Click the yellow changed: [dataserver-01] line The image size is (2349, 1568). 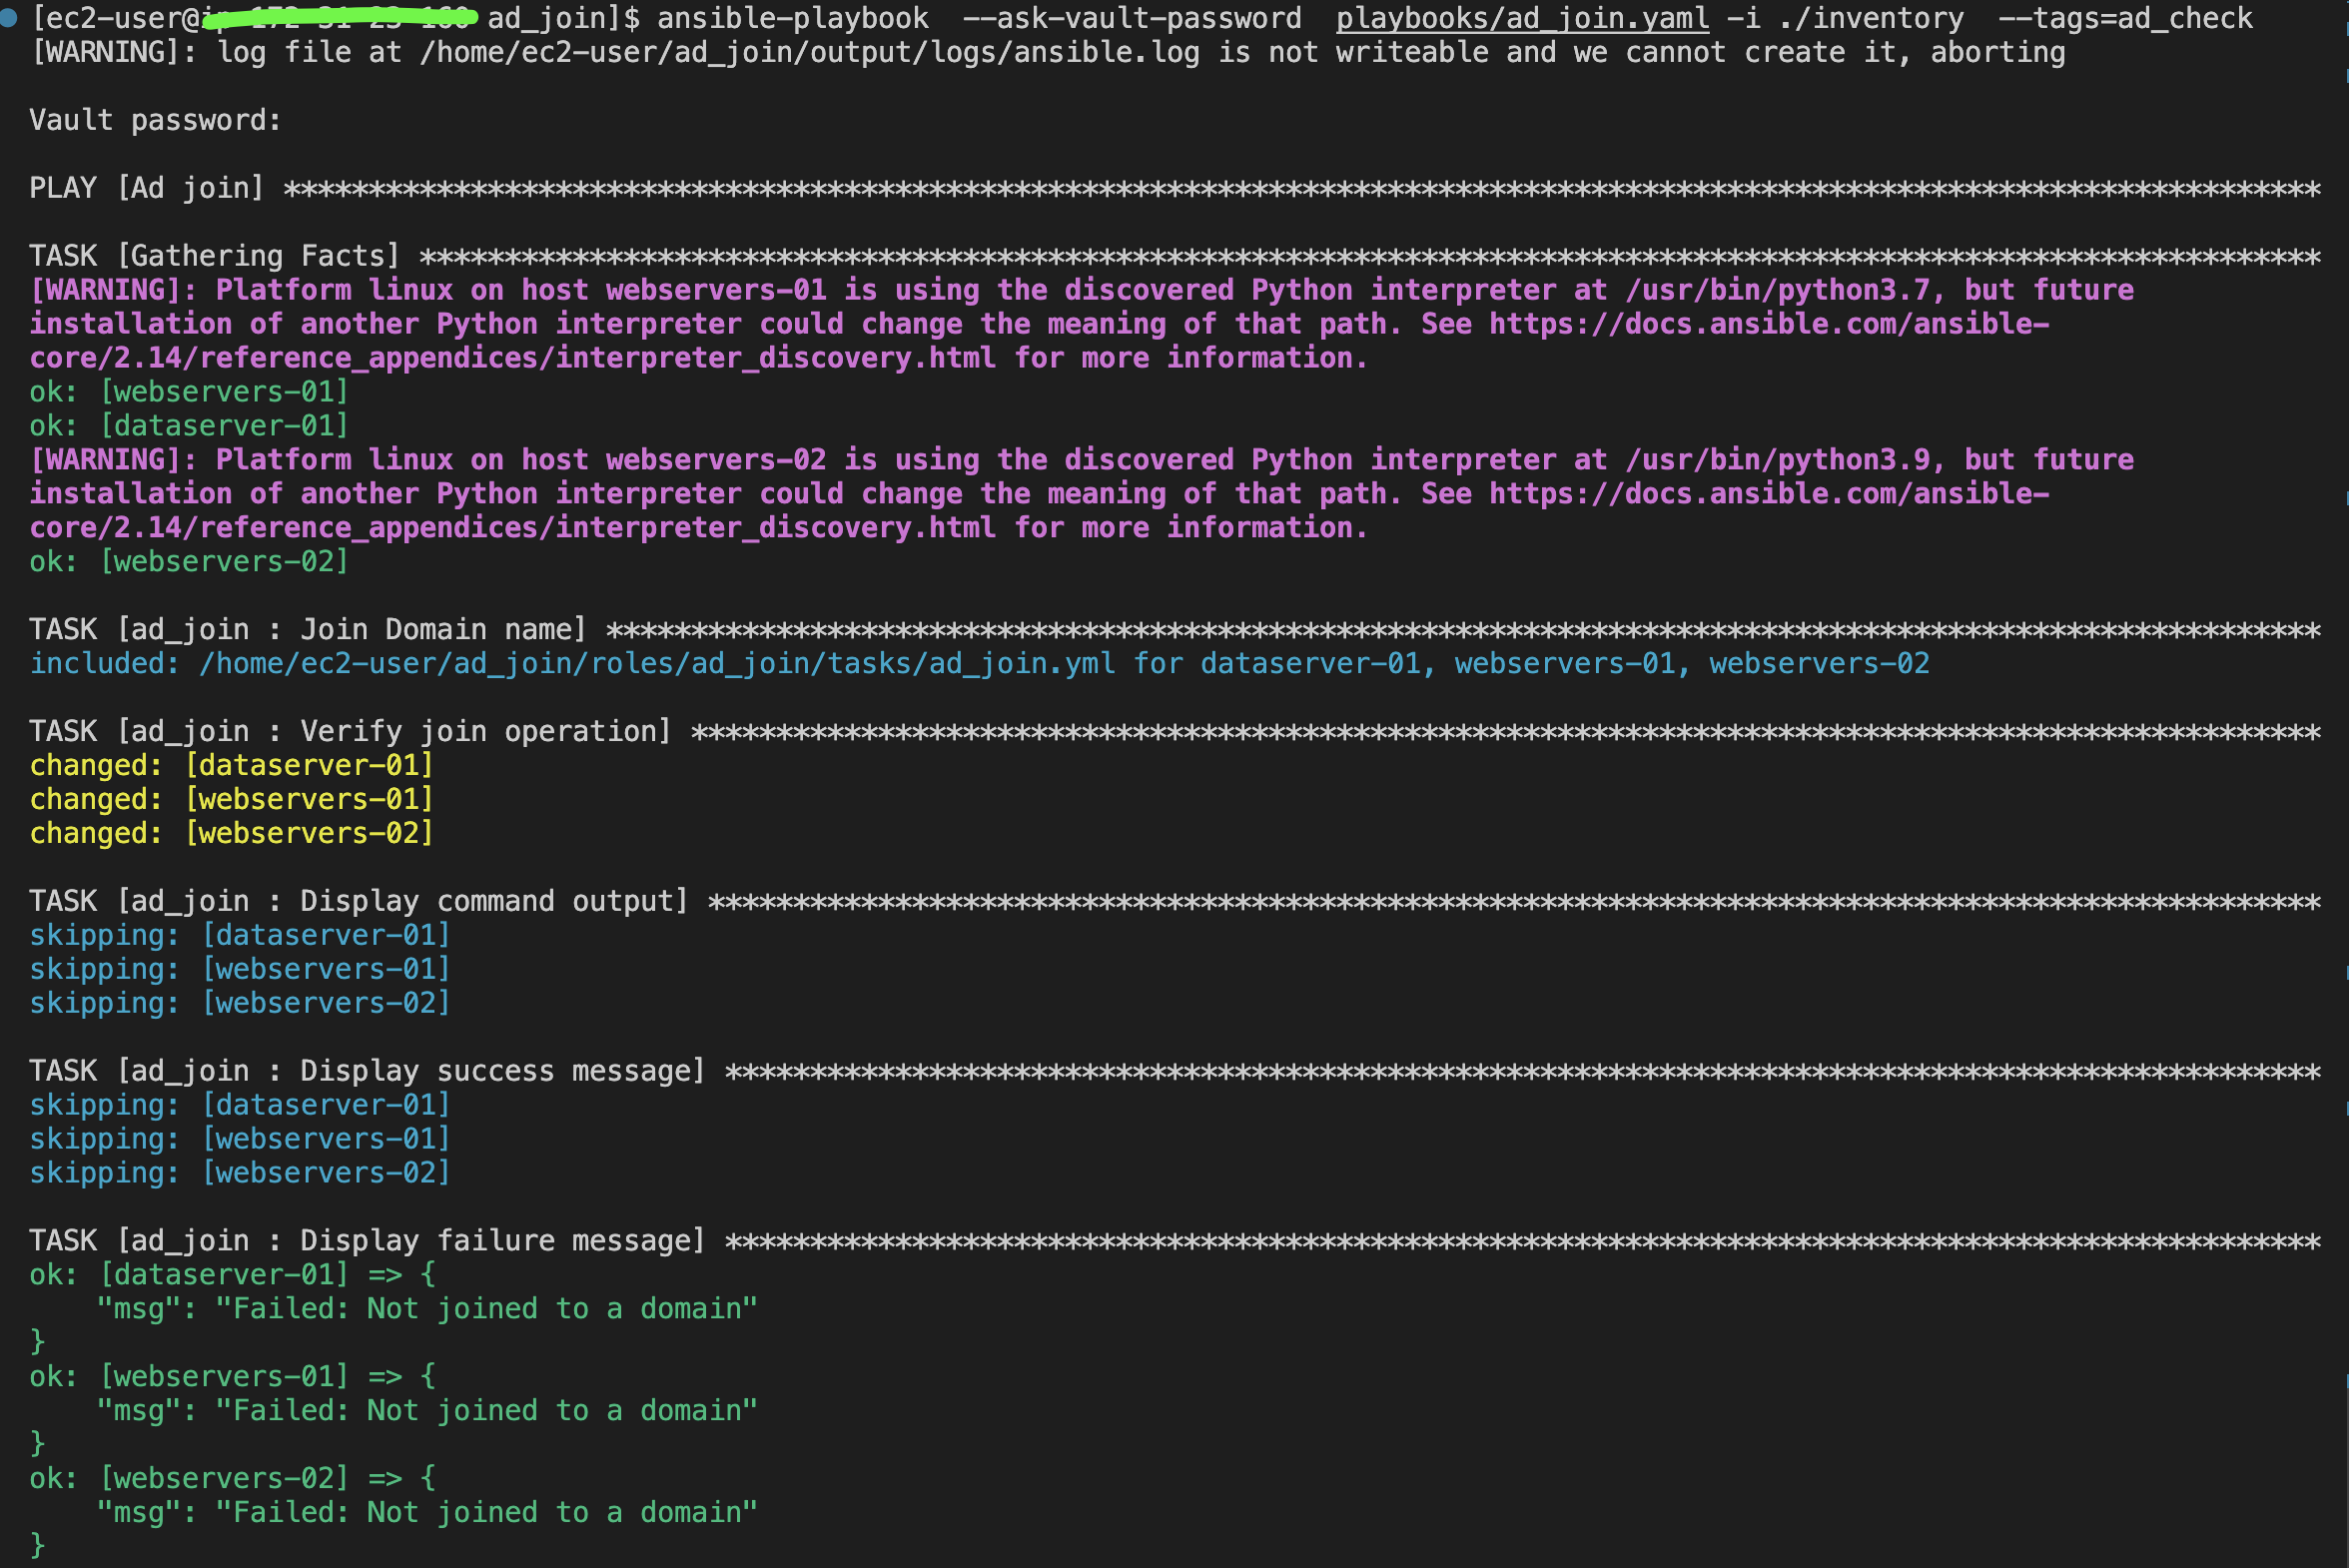[231, 765]
